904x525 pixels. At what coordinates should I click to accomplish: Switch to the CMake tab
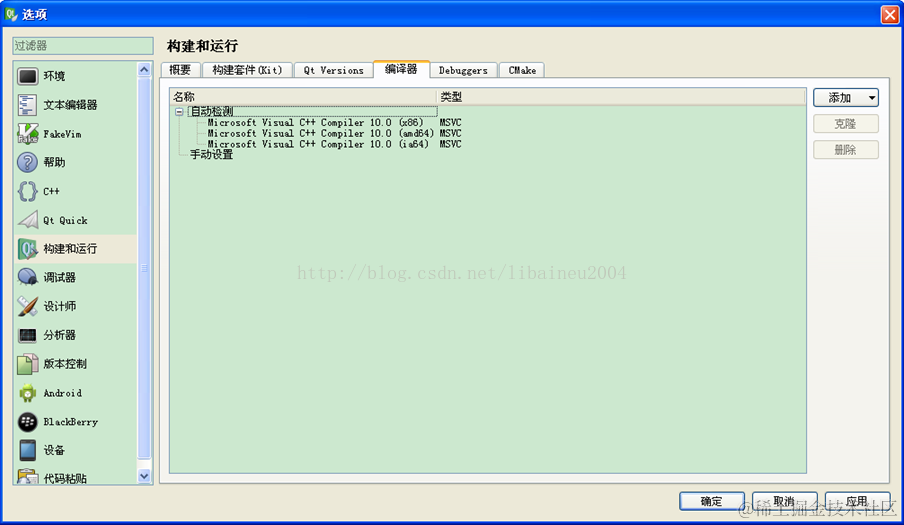[x=522, y=70]
